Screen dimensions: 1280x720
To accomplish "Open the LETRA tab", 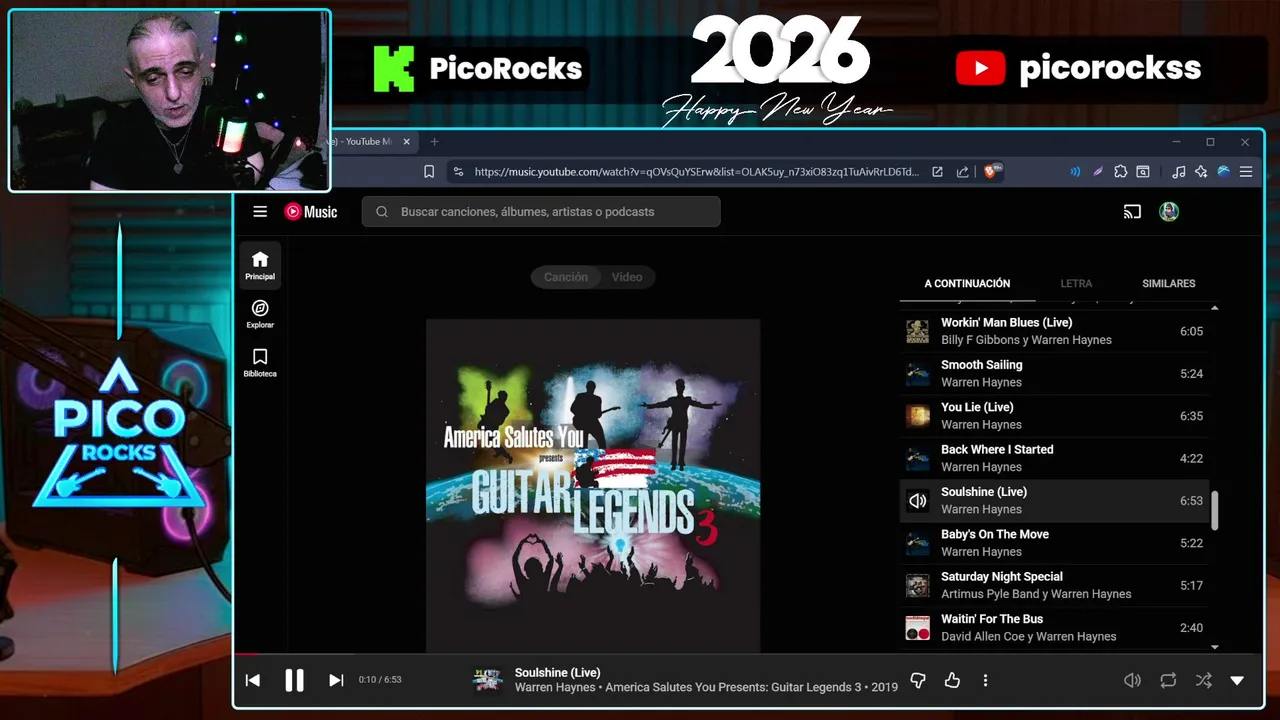I will pos(1076,283).
